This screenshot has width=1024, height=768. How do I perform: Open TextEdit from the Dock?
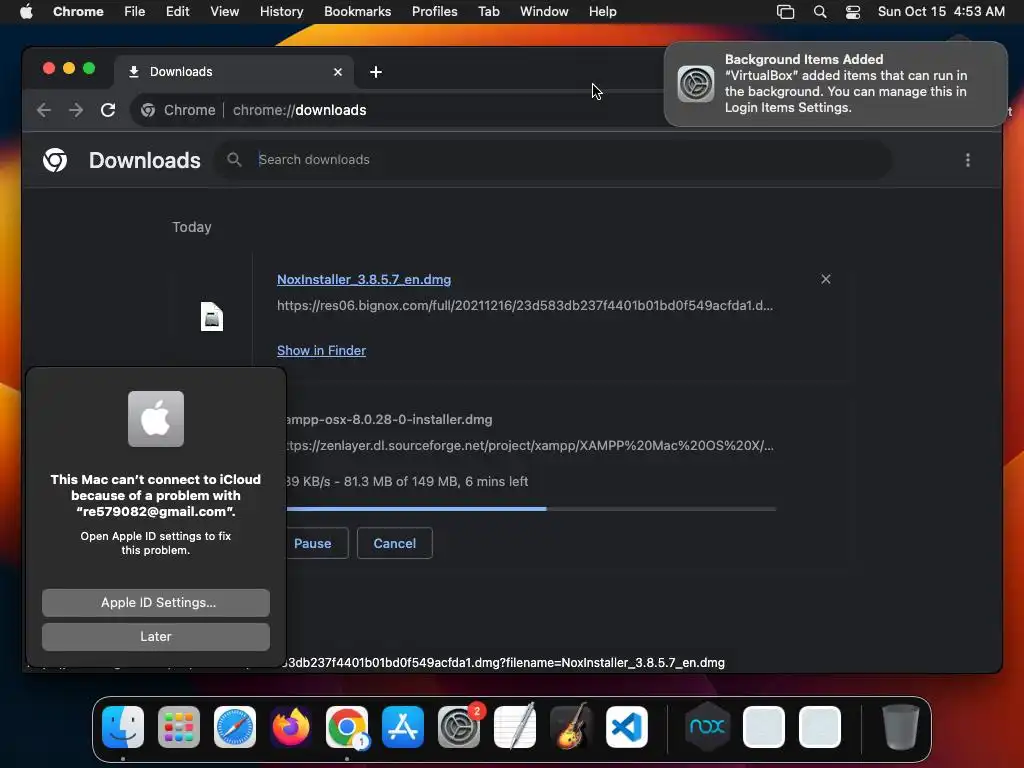(x=515, y=727)
